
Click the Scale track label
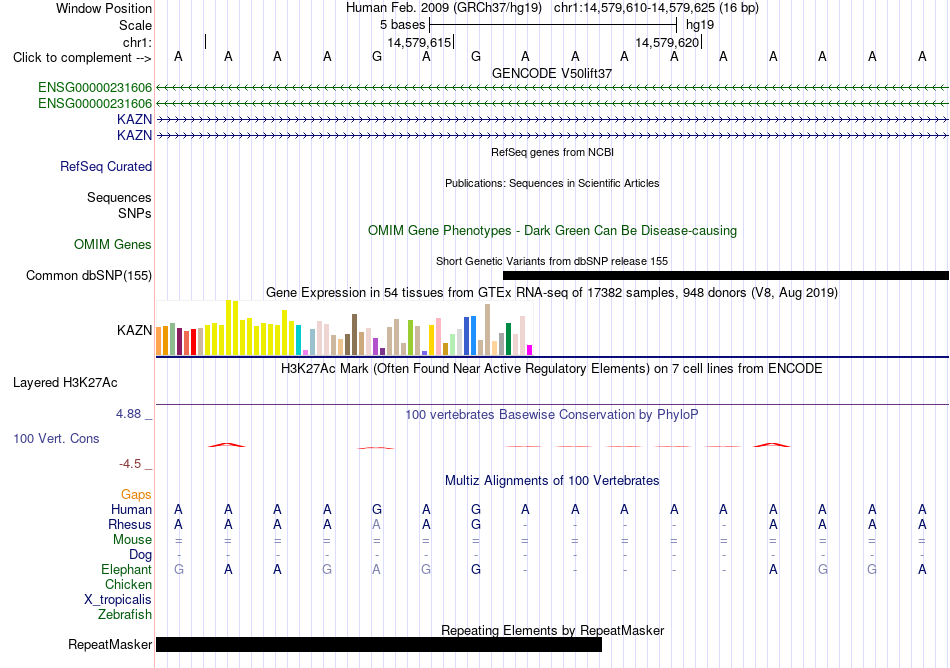click(x=135, y=25)
